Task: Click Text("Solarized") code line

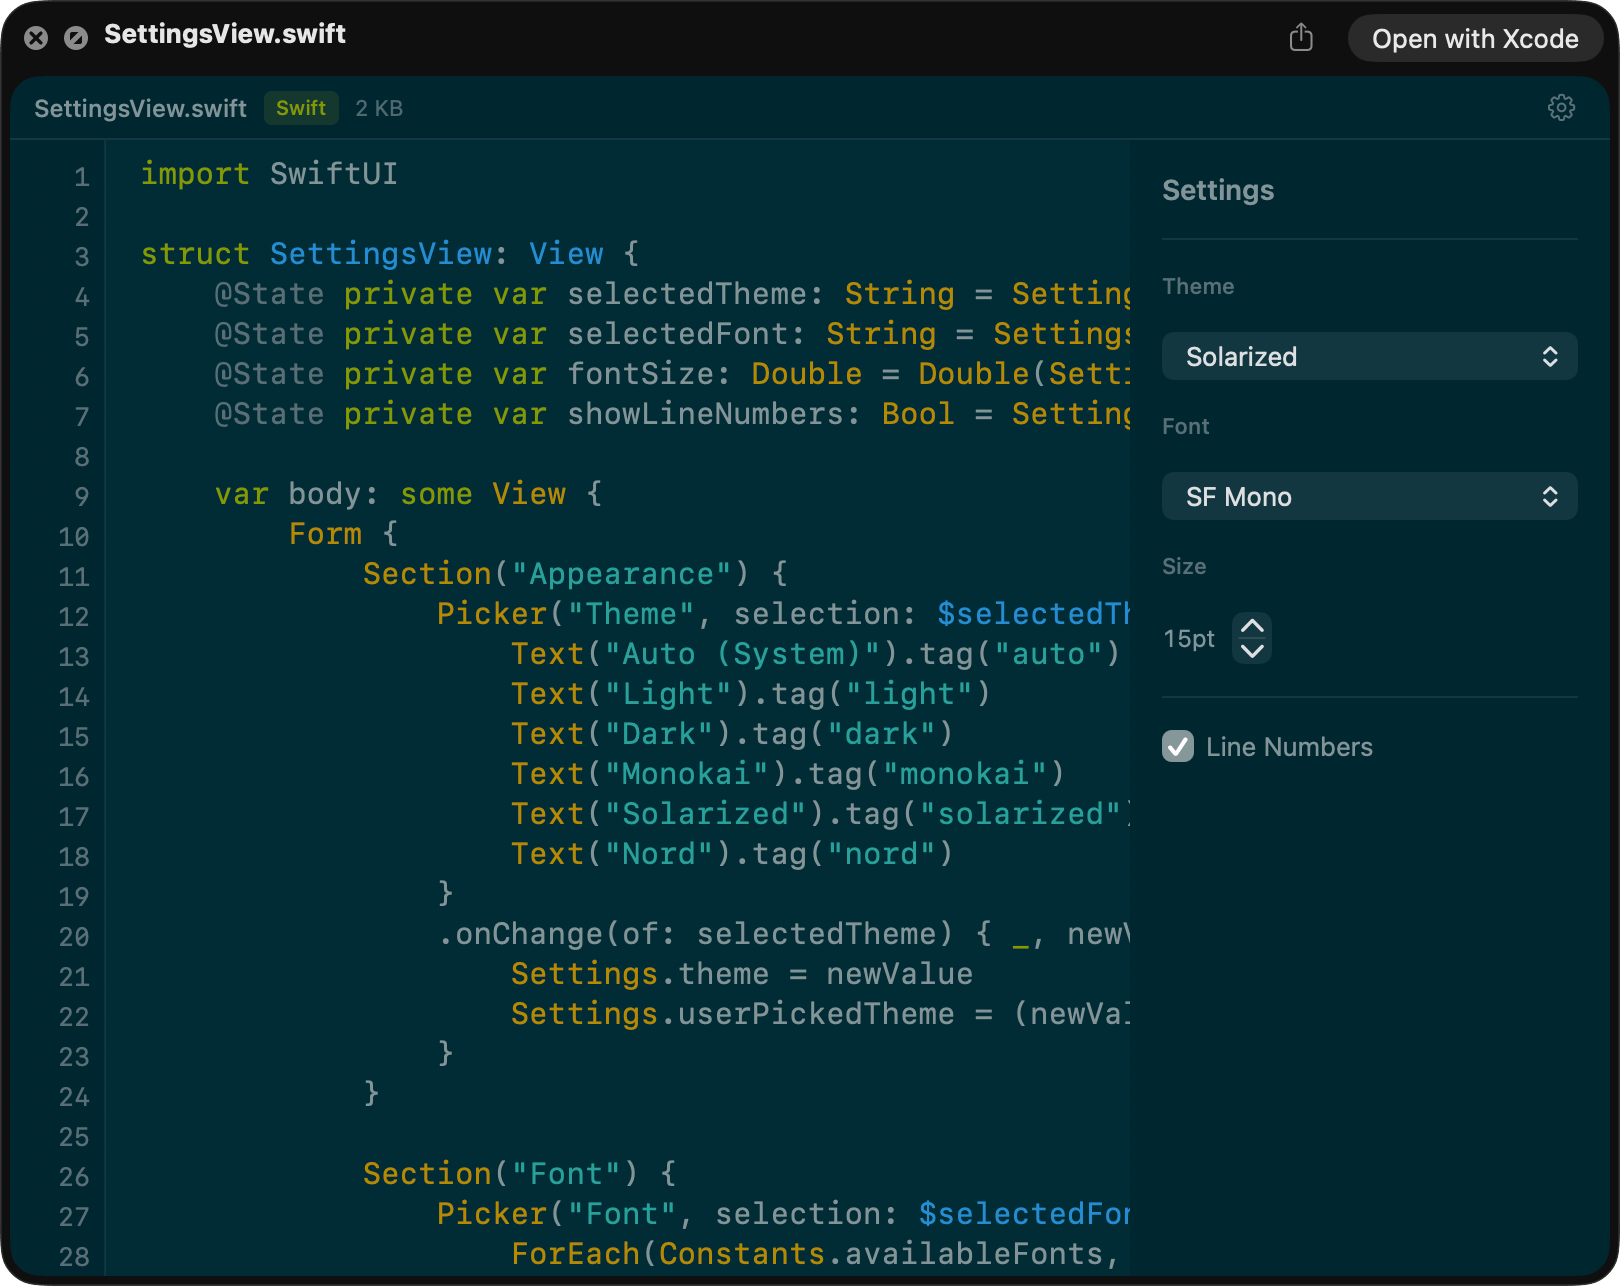Action: coord(820,814)
